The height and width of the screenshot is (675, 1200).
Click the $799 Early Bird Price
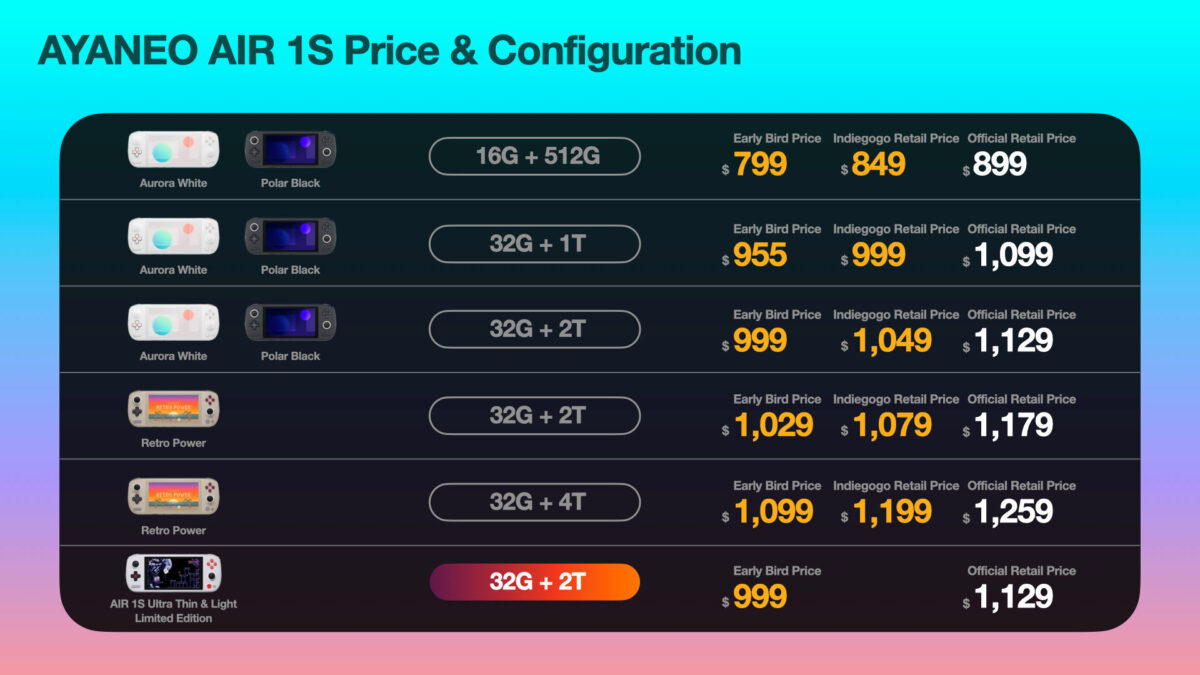pos(760,164)
